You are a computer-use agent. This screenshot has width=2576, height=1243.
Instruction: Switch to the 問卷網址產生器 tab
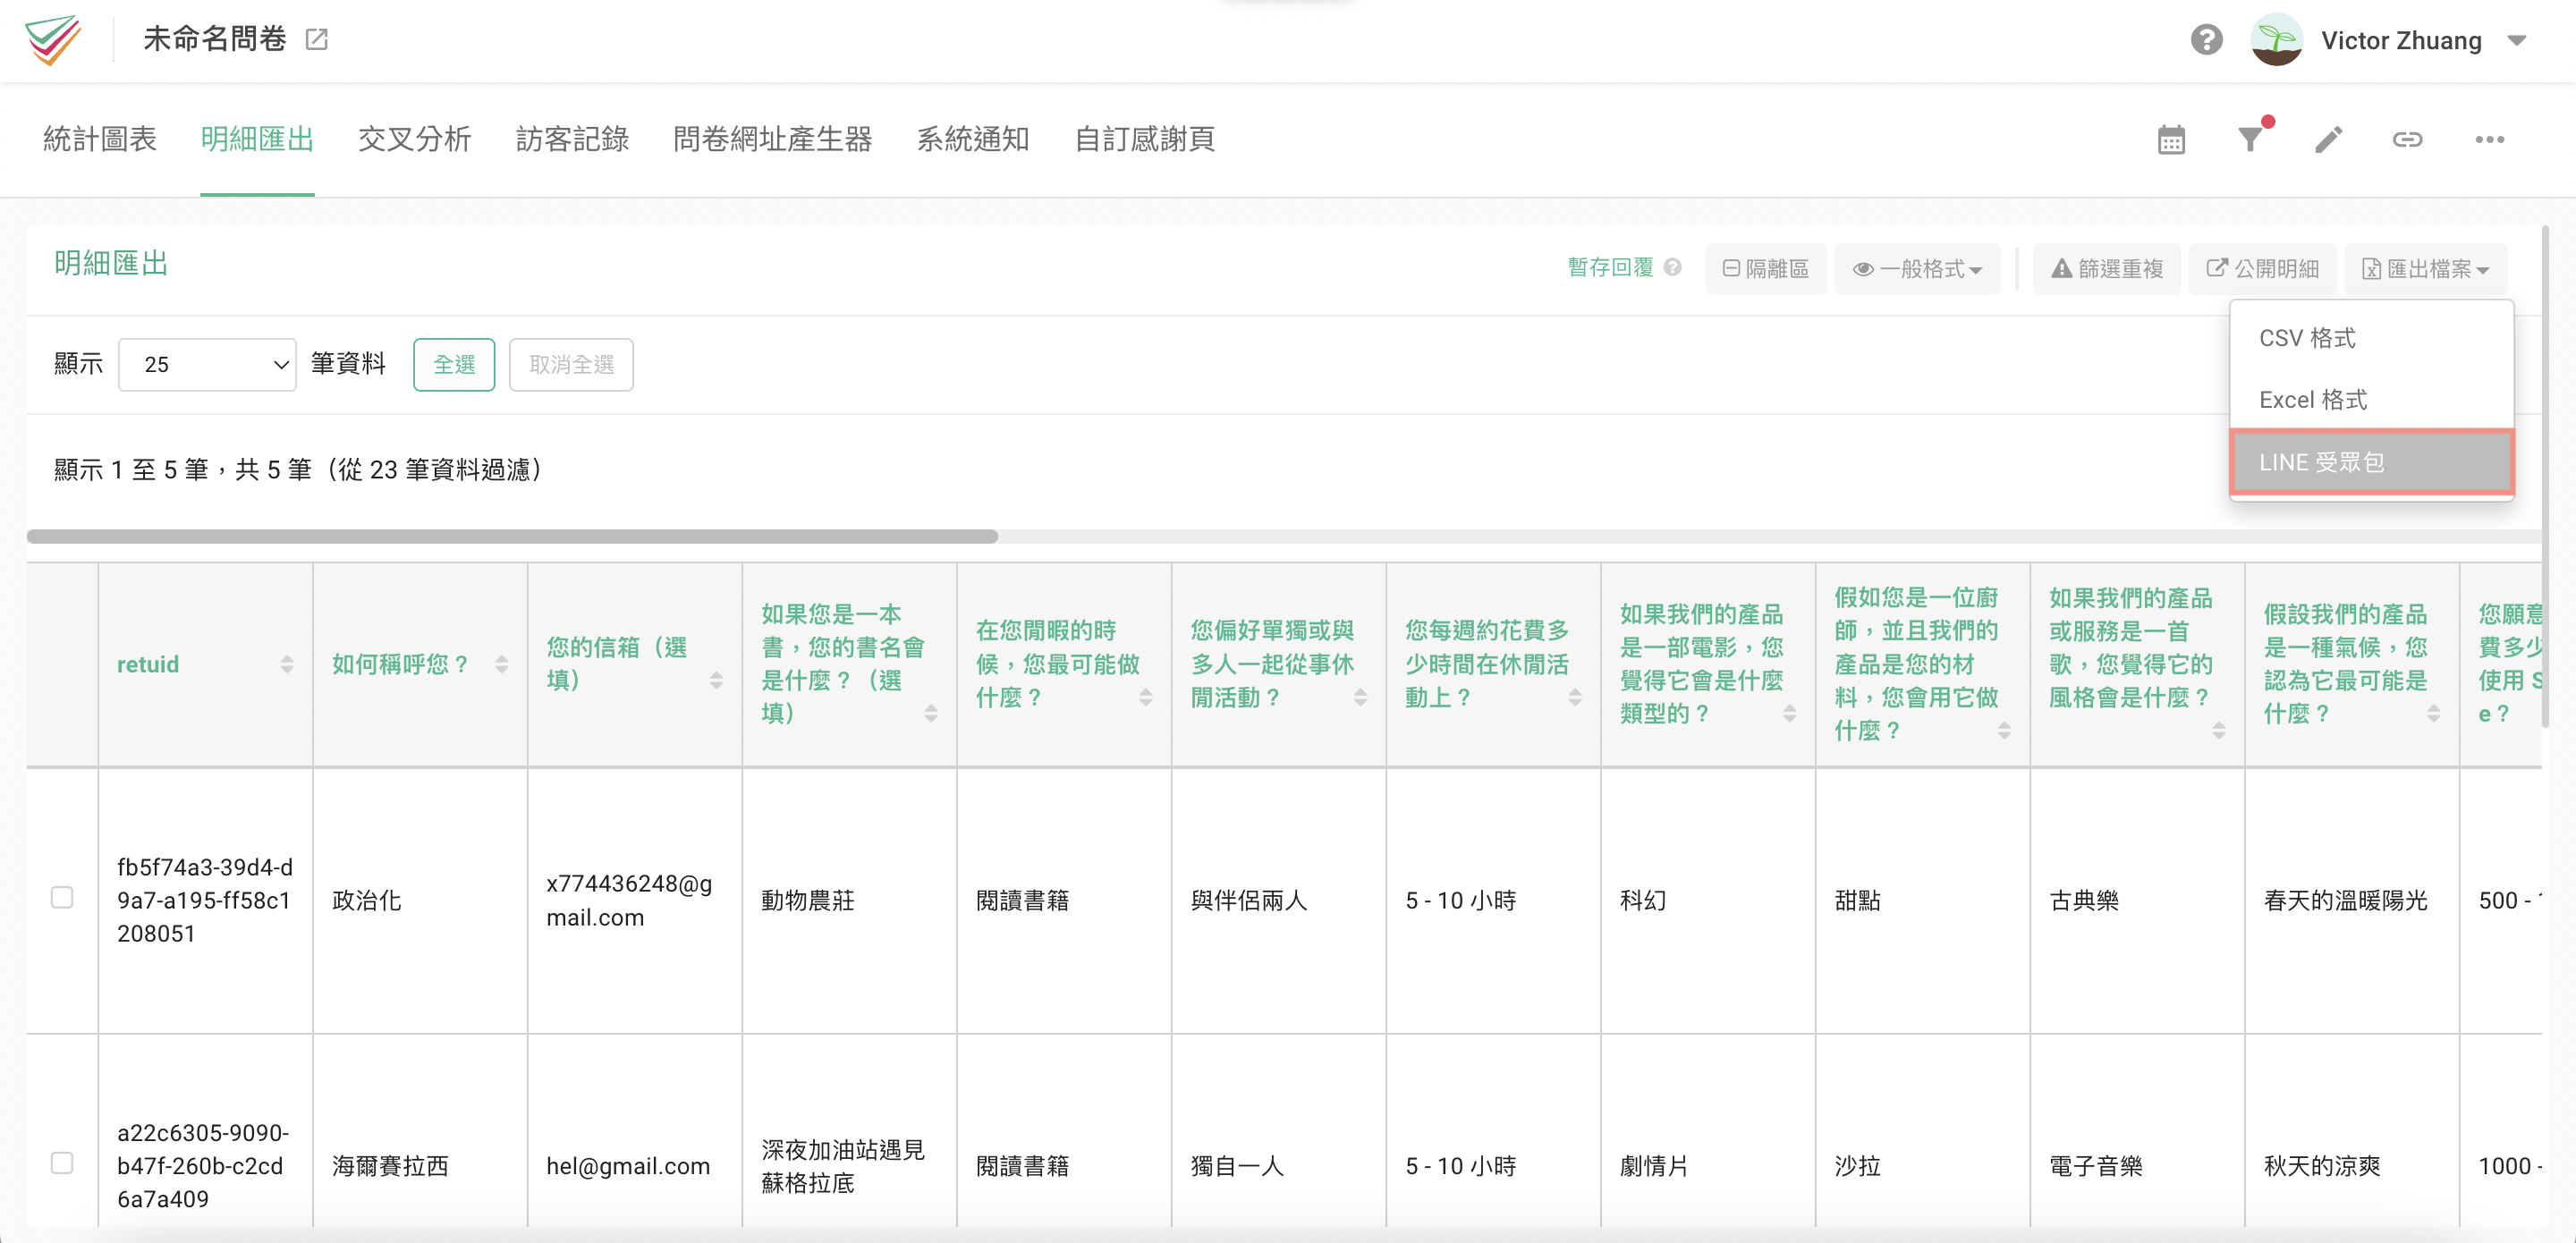[772, 139]
